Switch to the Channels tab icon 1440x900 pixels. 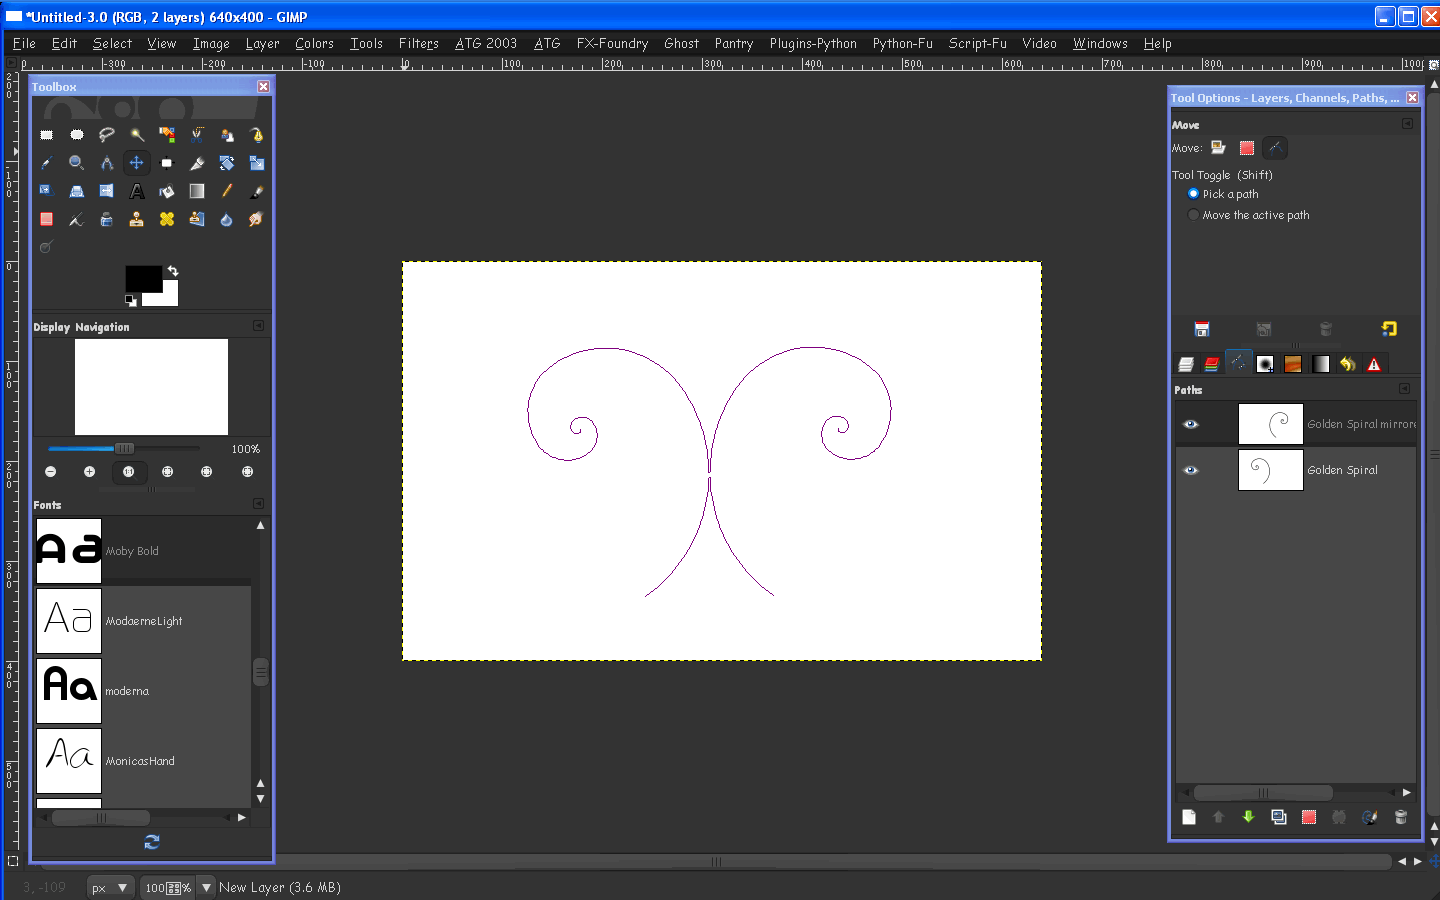1212,364
